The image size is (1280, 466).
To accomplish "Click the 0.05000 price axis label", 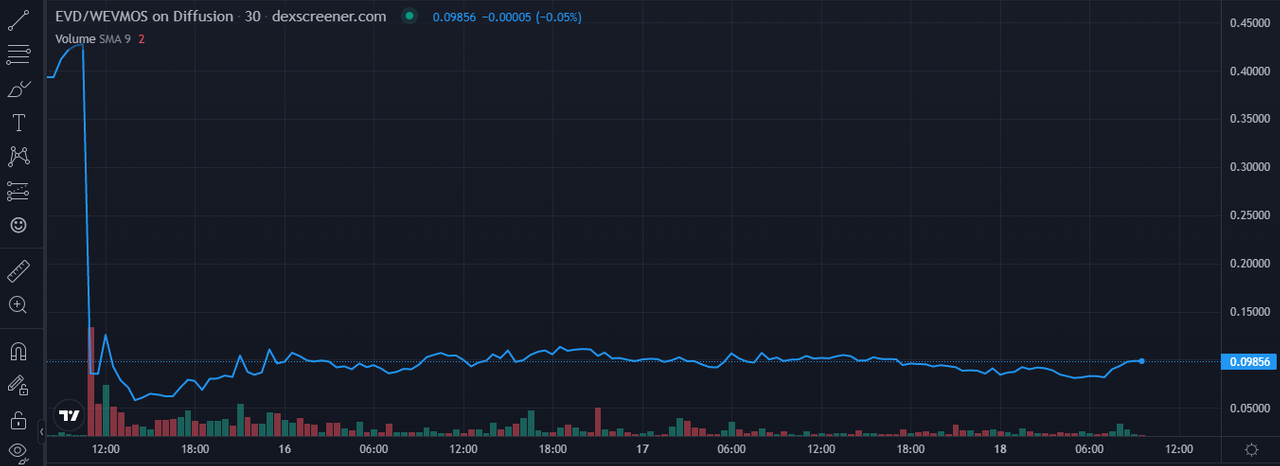I will [x=1249, y=408].
